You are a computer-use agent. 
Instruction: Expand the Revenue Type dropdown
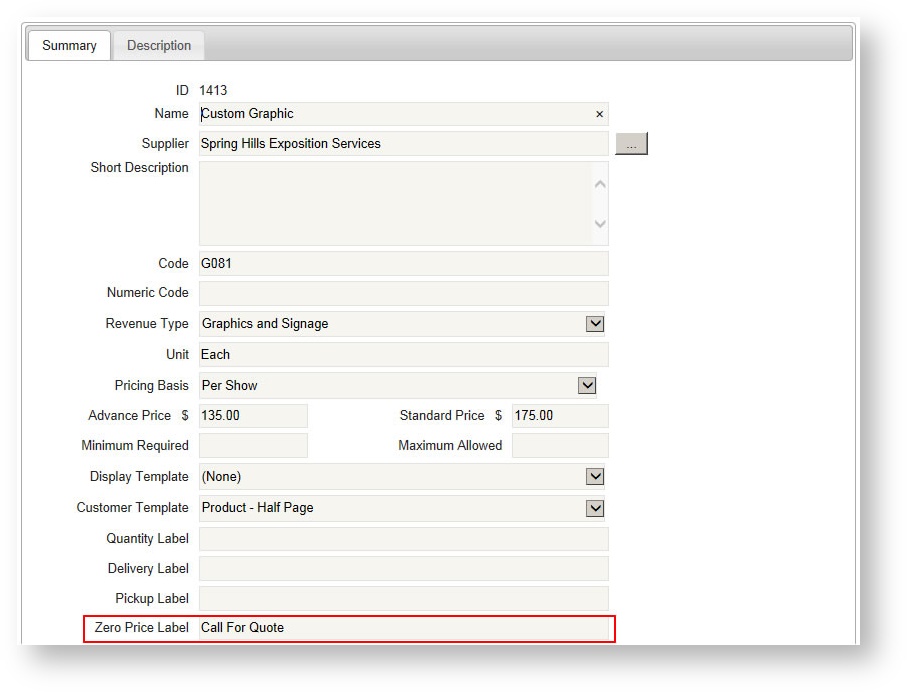[x=595, y=324]
